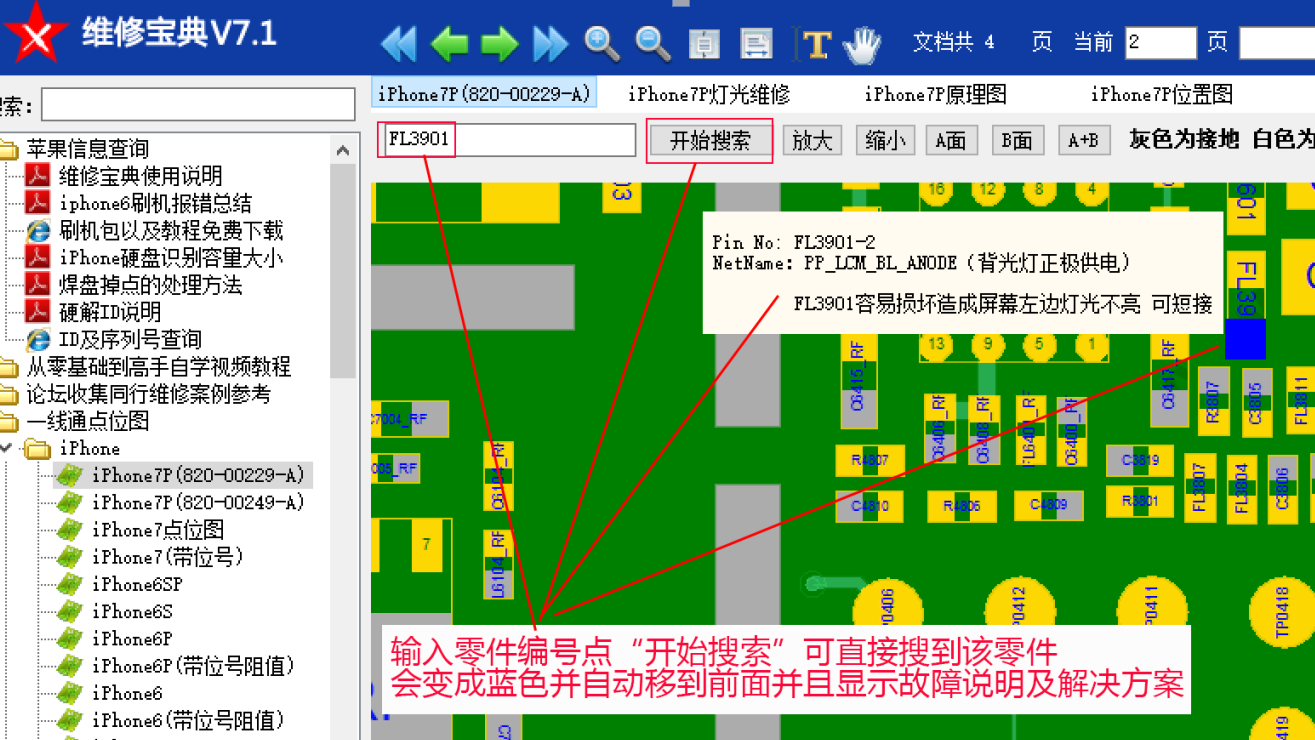Click the FL3901 component search field

[507, 140]
